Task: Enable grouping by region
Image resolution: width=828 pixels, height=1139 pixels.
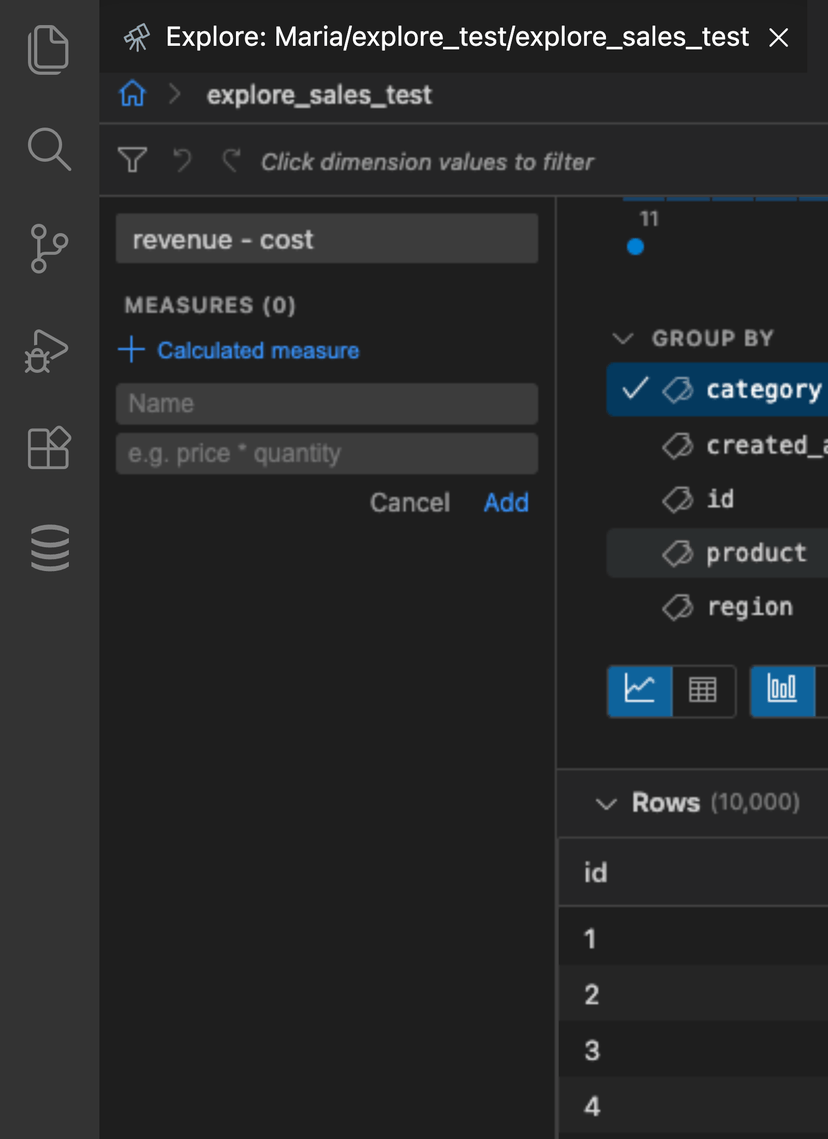Action: [x=750, y=605]
